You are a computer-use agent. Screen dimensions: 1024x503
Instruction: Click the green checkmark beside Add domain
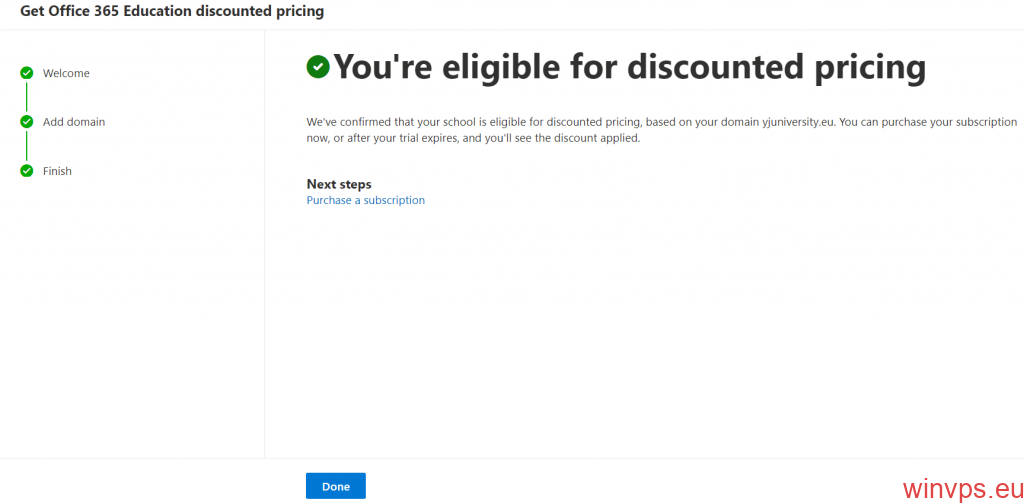click(x=27, y=122)
